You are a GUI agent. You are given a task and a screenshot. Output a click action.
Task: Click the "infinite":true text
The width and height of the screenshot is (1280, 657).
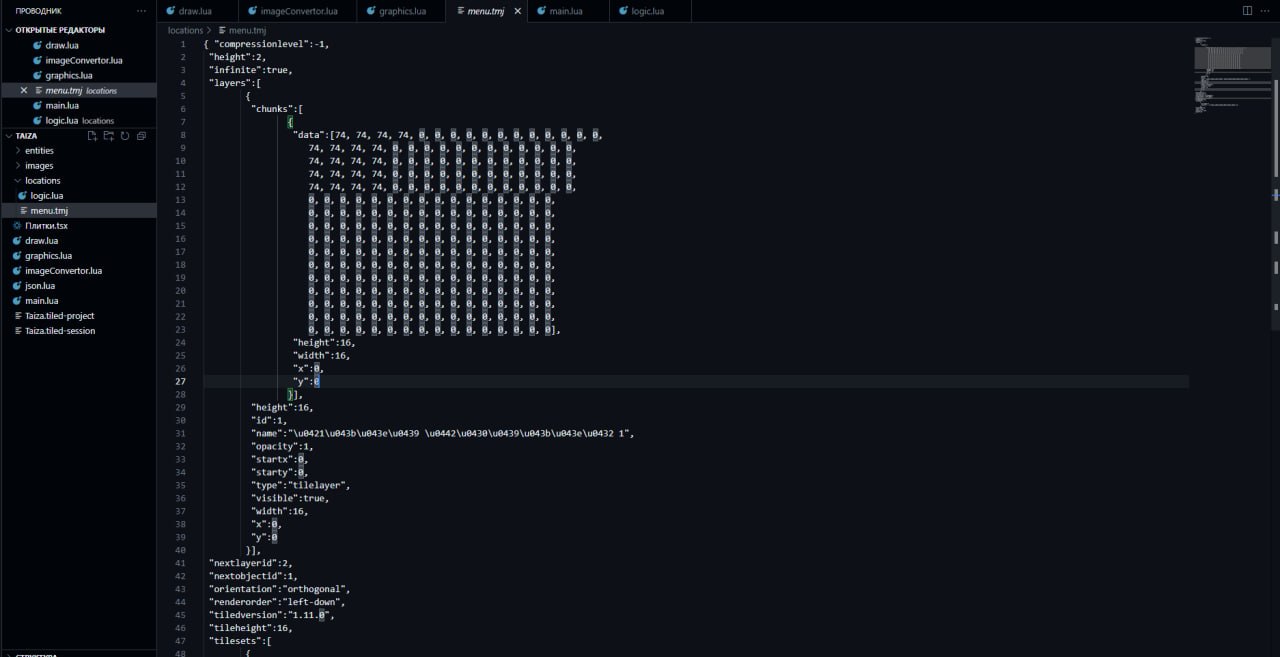tap(250, 70)
